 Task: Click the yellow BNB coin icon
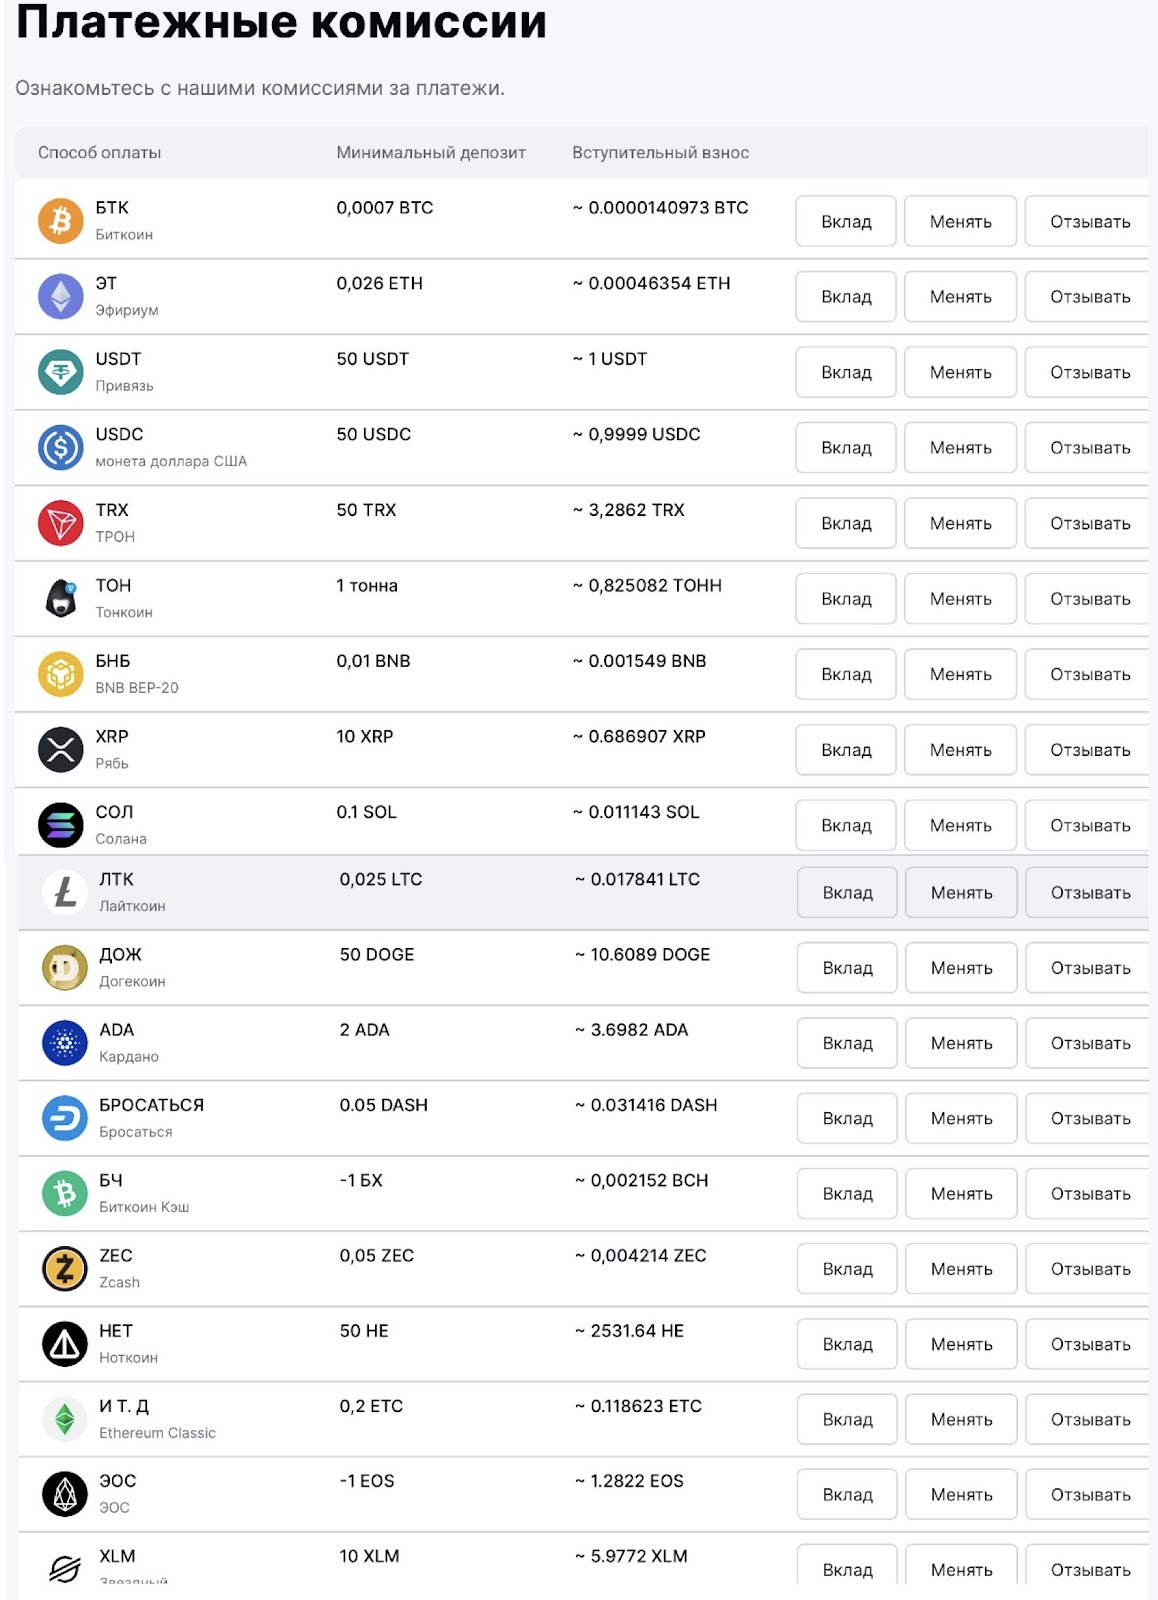pyautogui.click(x=61, y=674)
